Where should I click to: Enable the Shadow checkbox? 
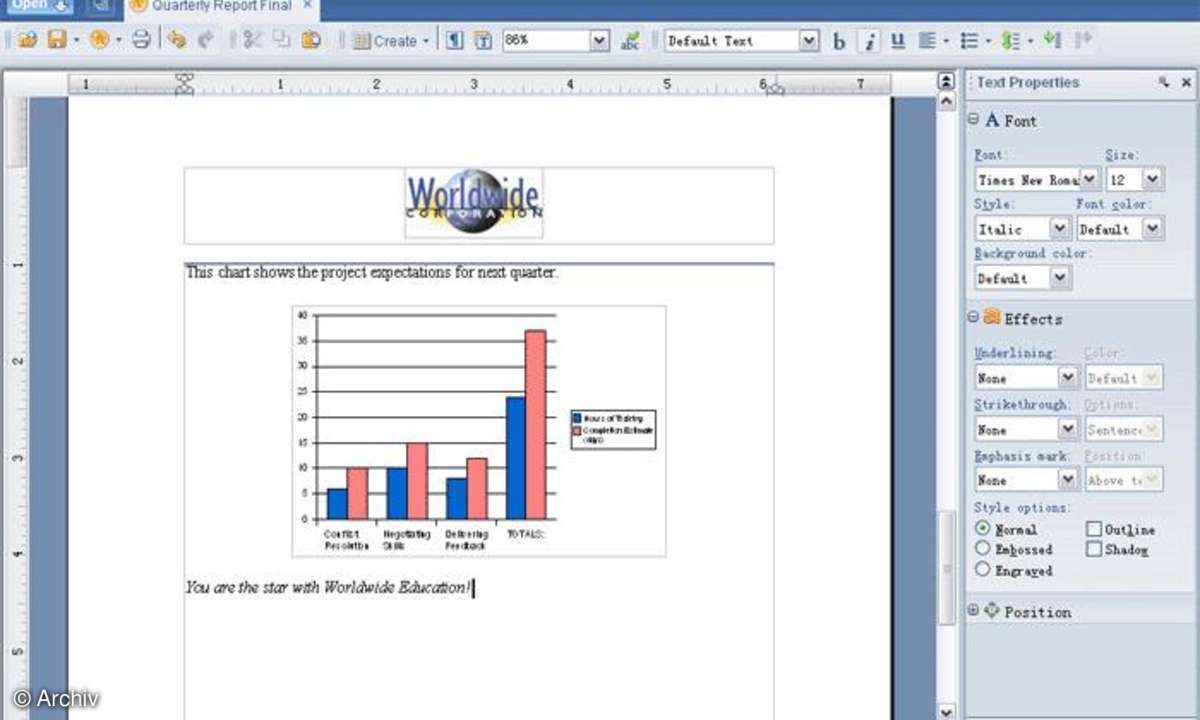(1094, 549)
